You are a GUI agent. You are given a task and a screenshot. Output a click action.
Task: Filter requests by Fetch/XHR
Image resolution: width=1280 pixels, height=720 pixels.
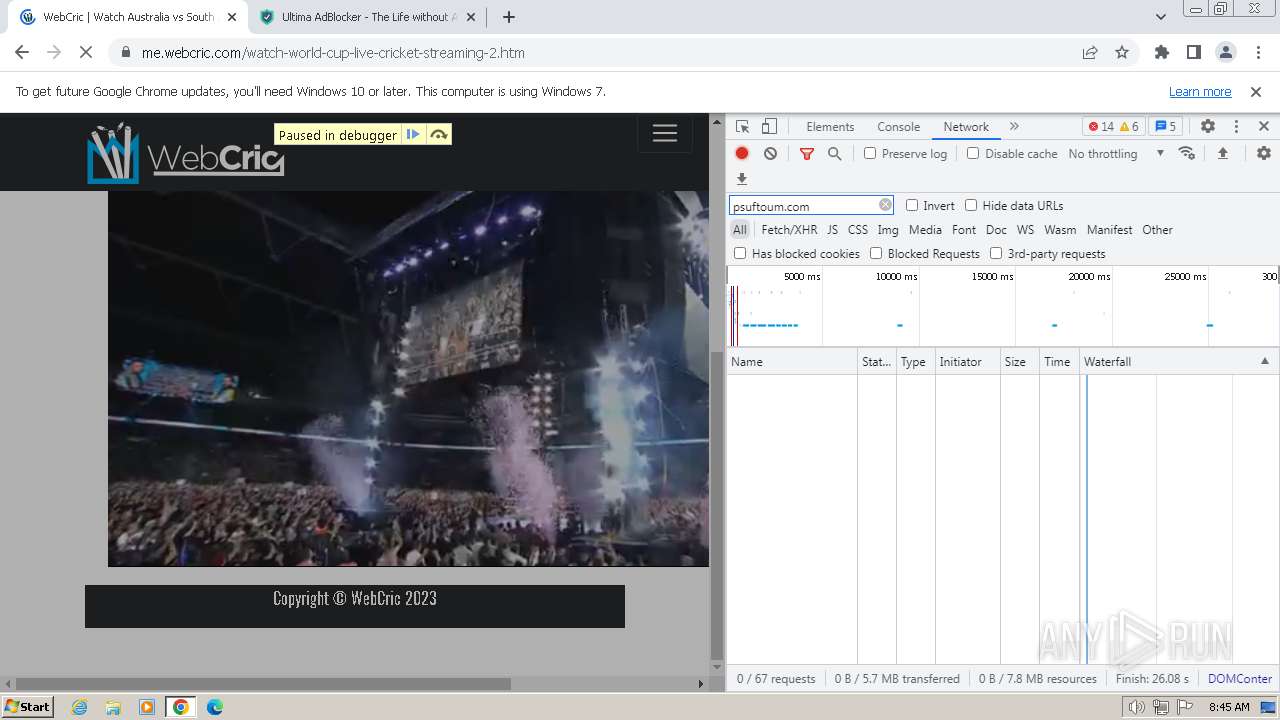coord(789,229)
